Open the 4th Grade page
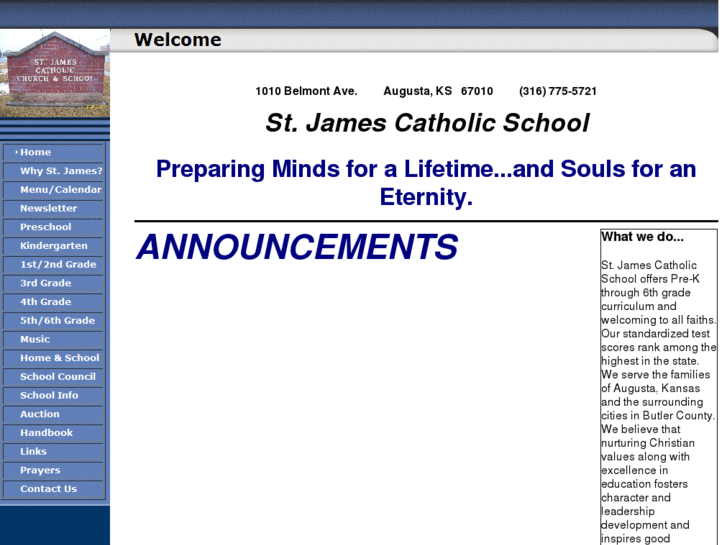Viewport: 727px width, 545px height. click(54, 301)
